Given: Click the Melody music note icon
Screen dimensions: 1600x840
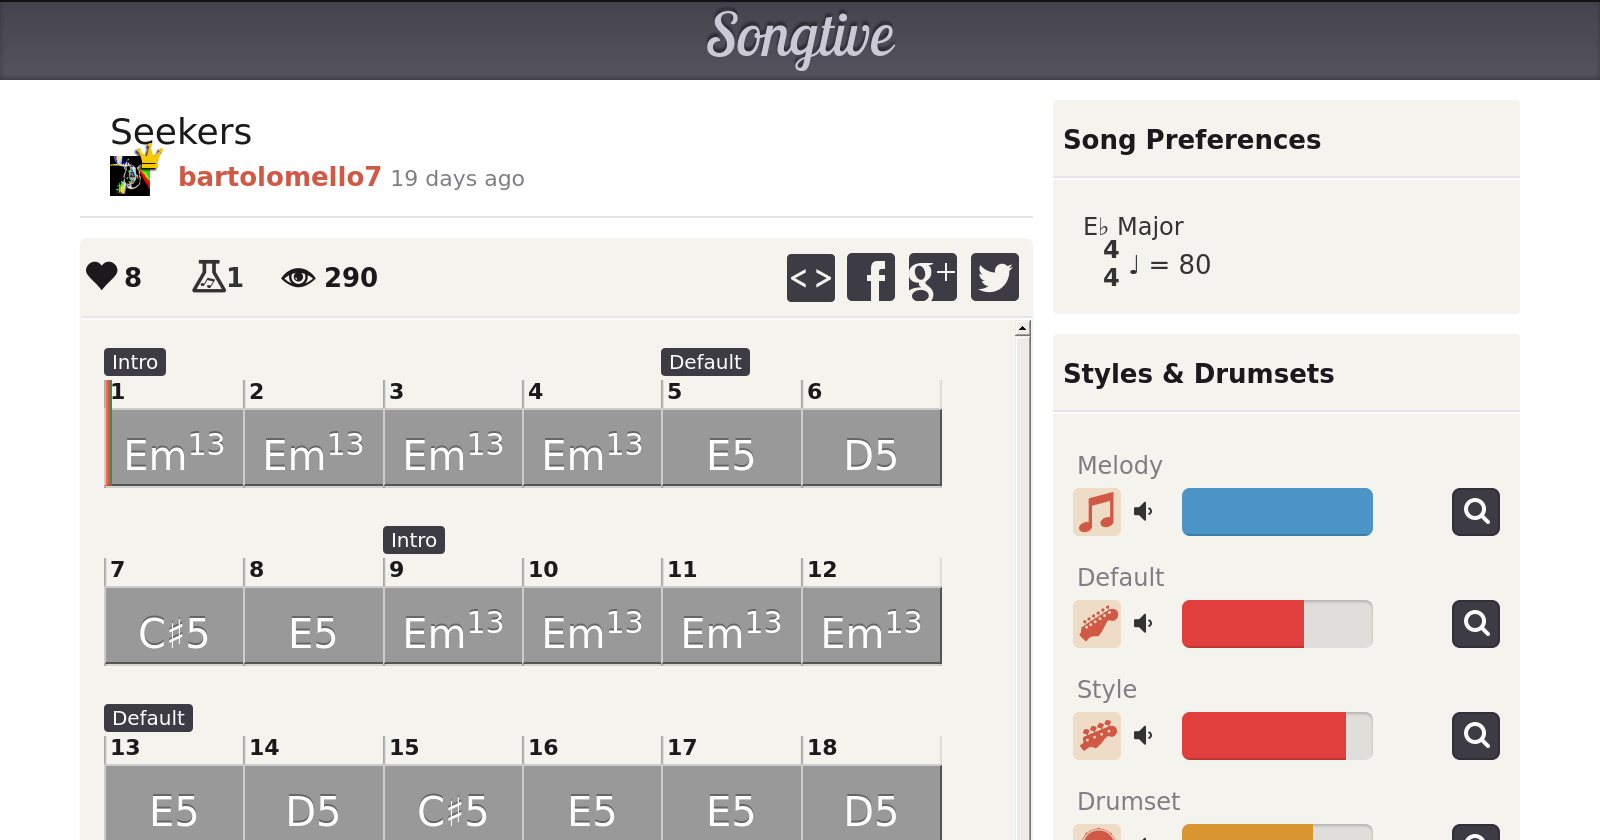Looking at the screenshot, I should coord(1097,512).
